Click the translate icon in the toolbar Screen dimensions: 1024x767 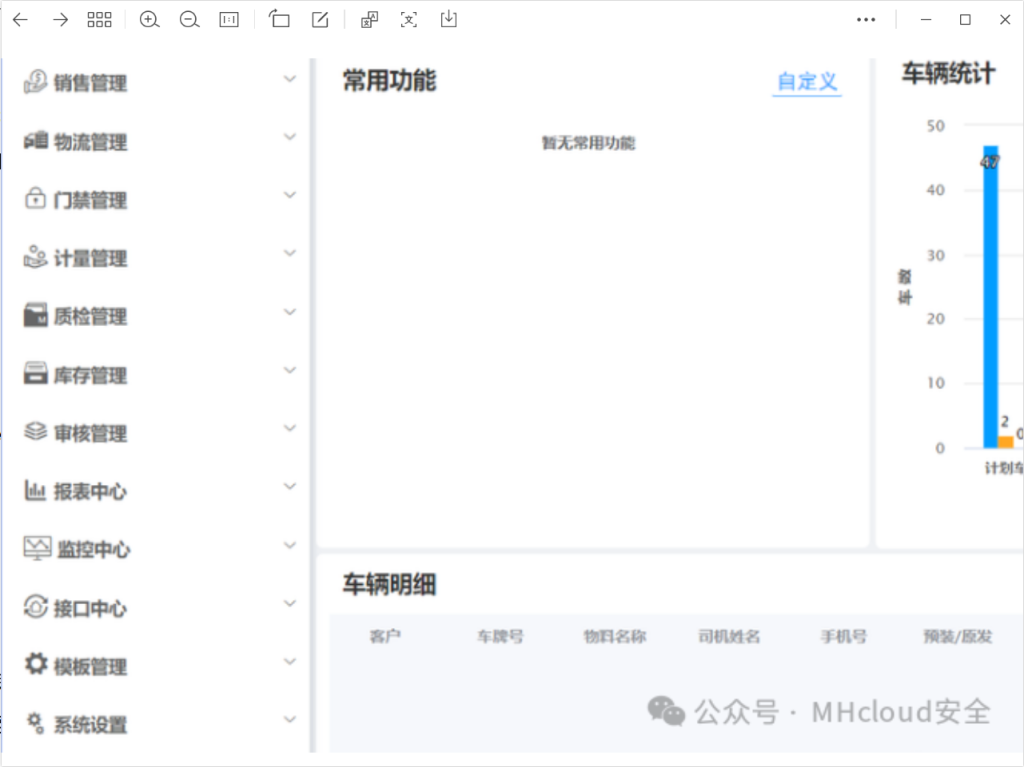pyautogui.click(x=369, y=19)
